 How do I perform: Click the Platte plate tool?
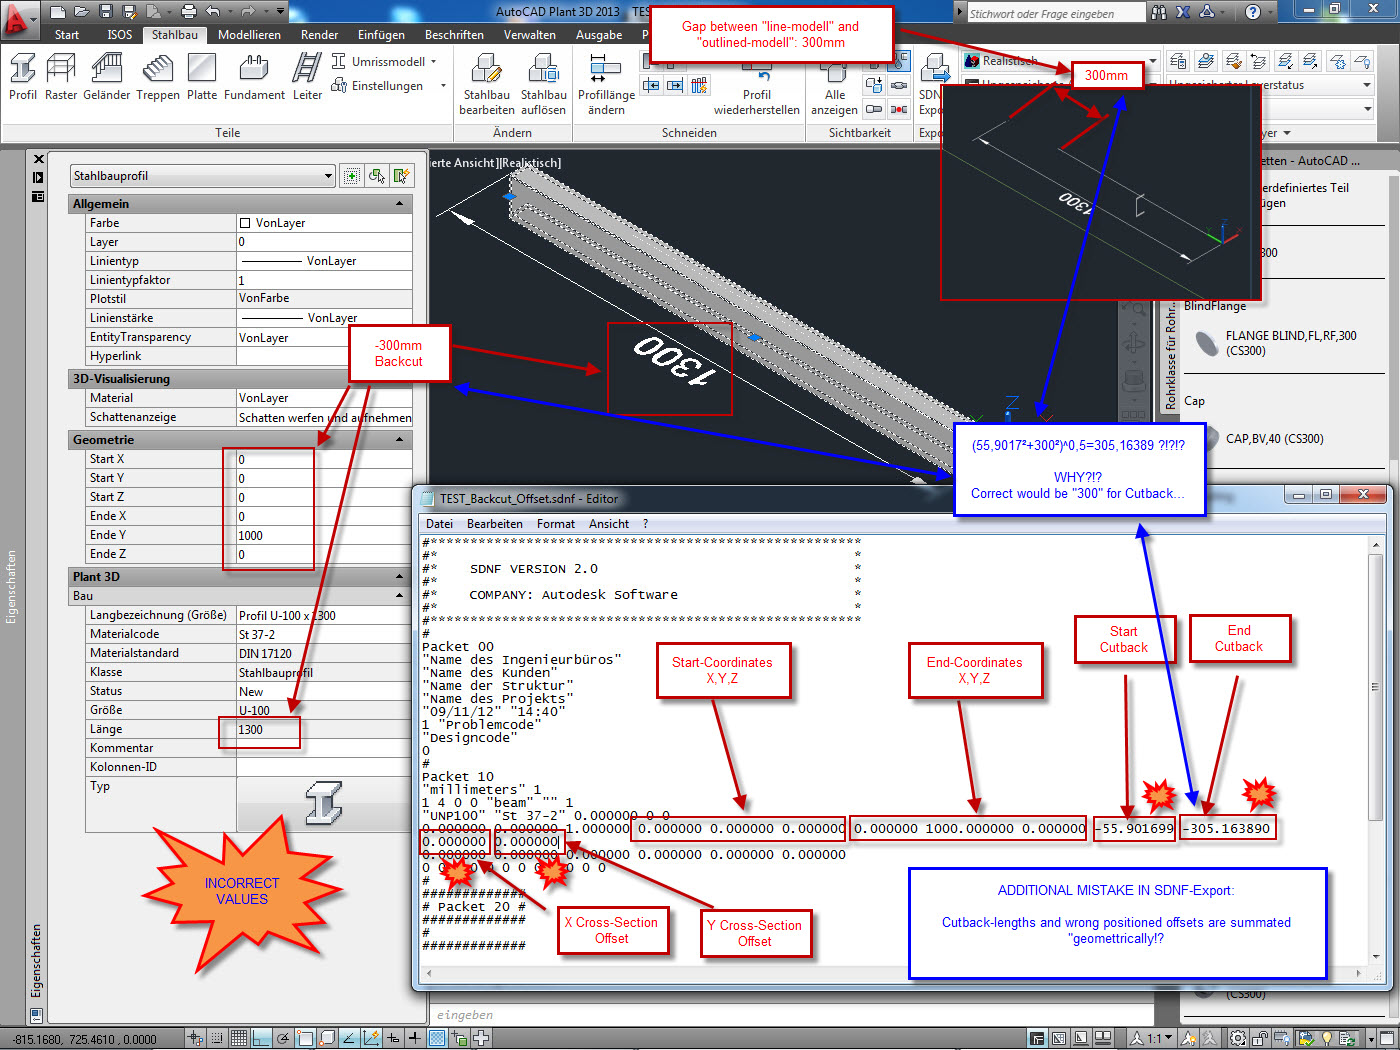[x=202, y=78]
